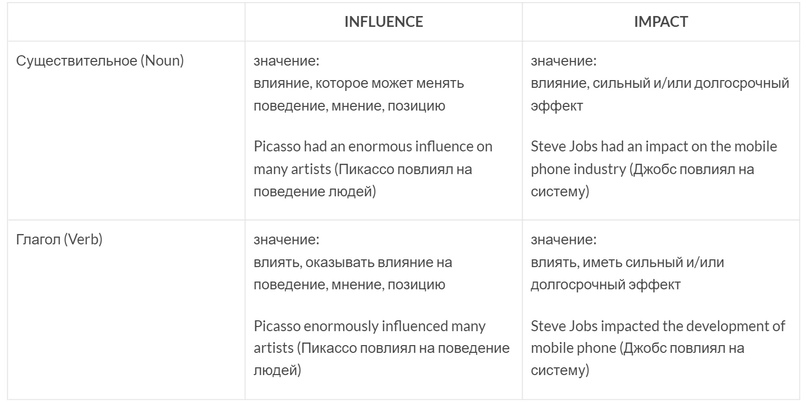Click "phone industry (Джобс повлиял на" text
Screen dimensions: 807x404
pos(642,169)
